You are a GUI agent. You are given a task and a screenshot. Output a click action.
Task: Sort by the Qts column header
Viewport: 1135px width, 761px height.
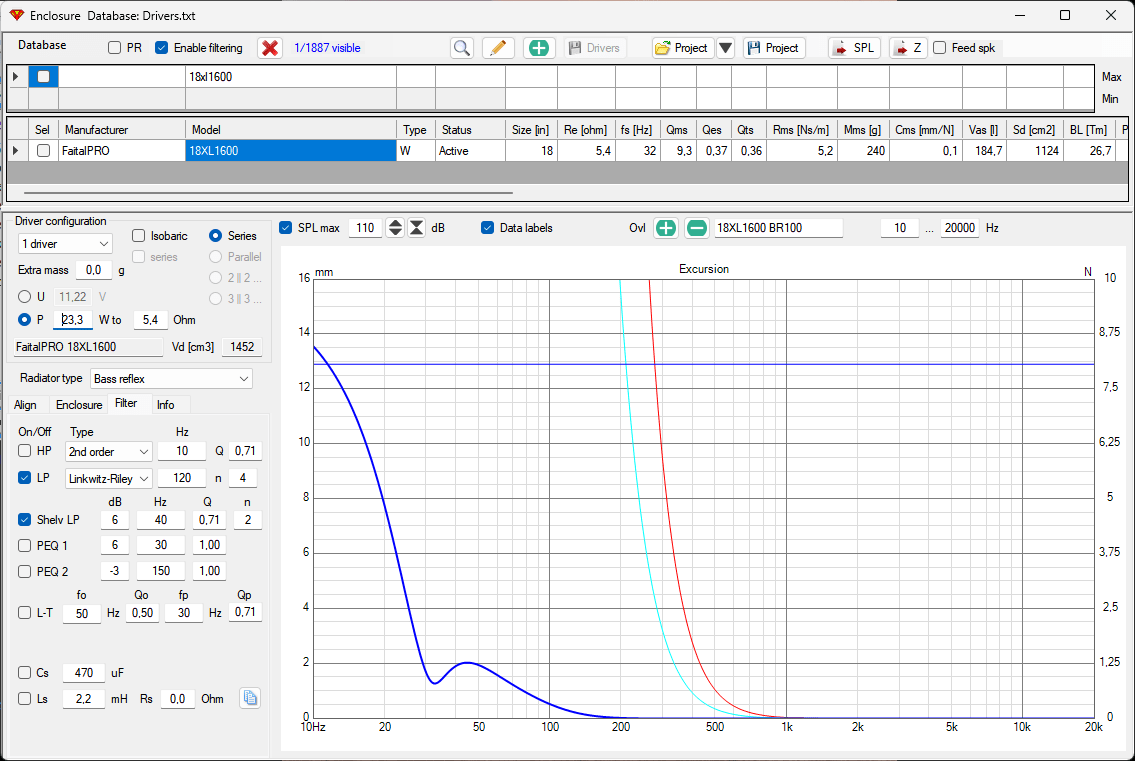(746, 130)
